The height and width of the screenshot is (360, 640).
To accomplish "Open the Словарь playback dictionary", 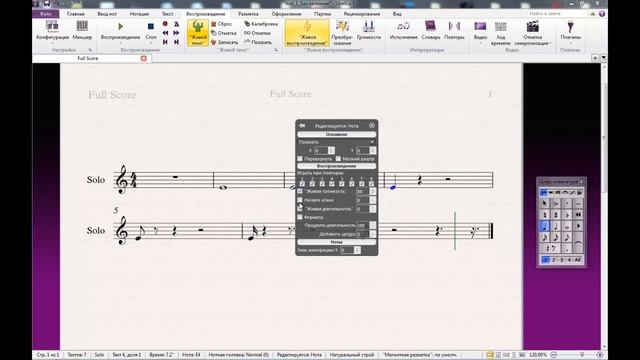I will pyautogui.click(x=431, y=31).
